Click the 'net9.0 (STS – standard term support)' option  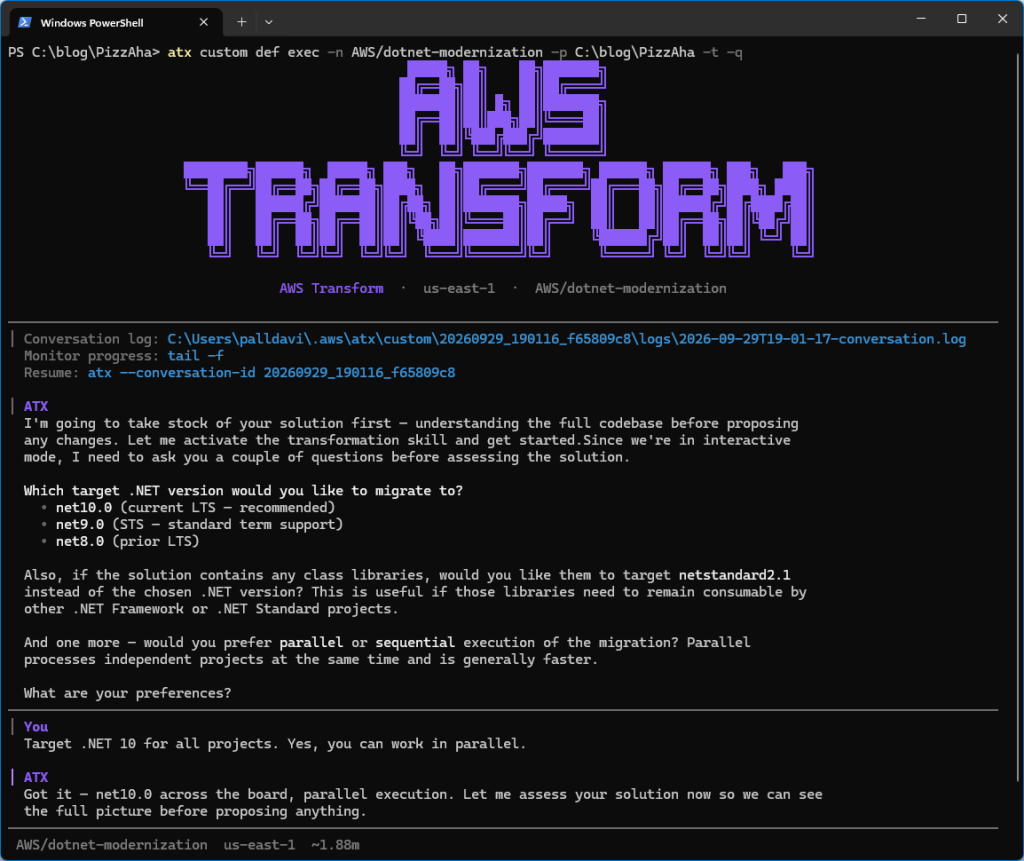point(199,525)
